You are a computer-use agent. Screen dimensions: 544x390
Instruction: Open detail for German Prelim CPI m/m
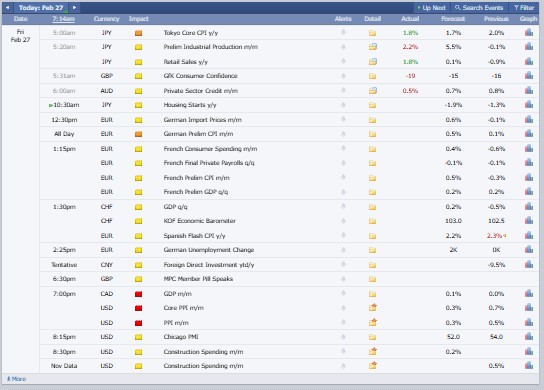click(x=372, y=134)
